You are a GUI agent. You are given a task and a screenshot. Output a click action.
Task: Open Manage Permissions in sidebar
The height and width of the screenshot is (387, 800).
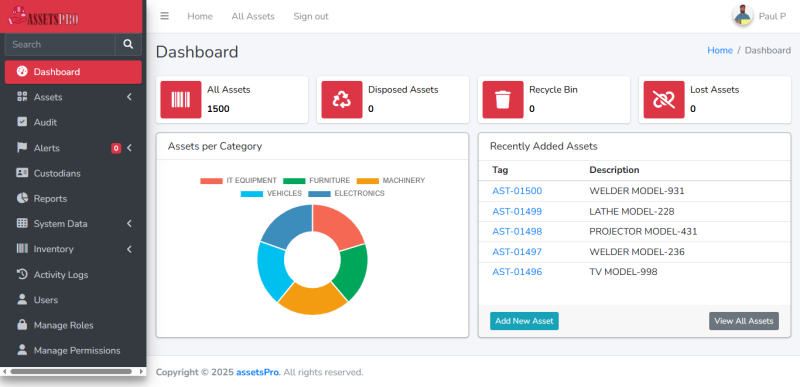pyautogui.click(x=73, y=350)
